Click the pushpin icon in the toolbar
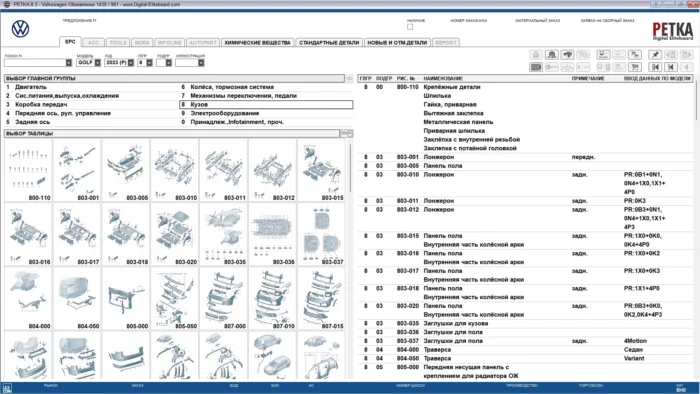 coord(655,55)
